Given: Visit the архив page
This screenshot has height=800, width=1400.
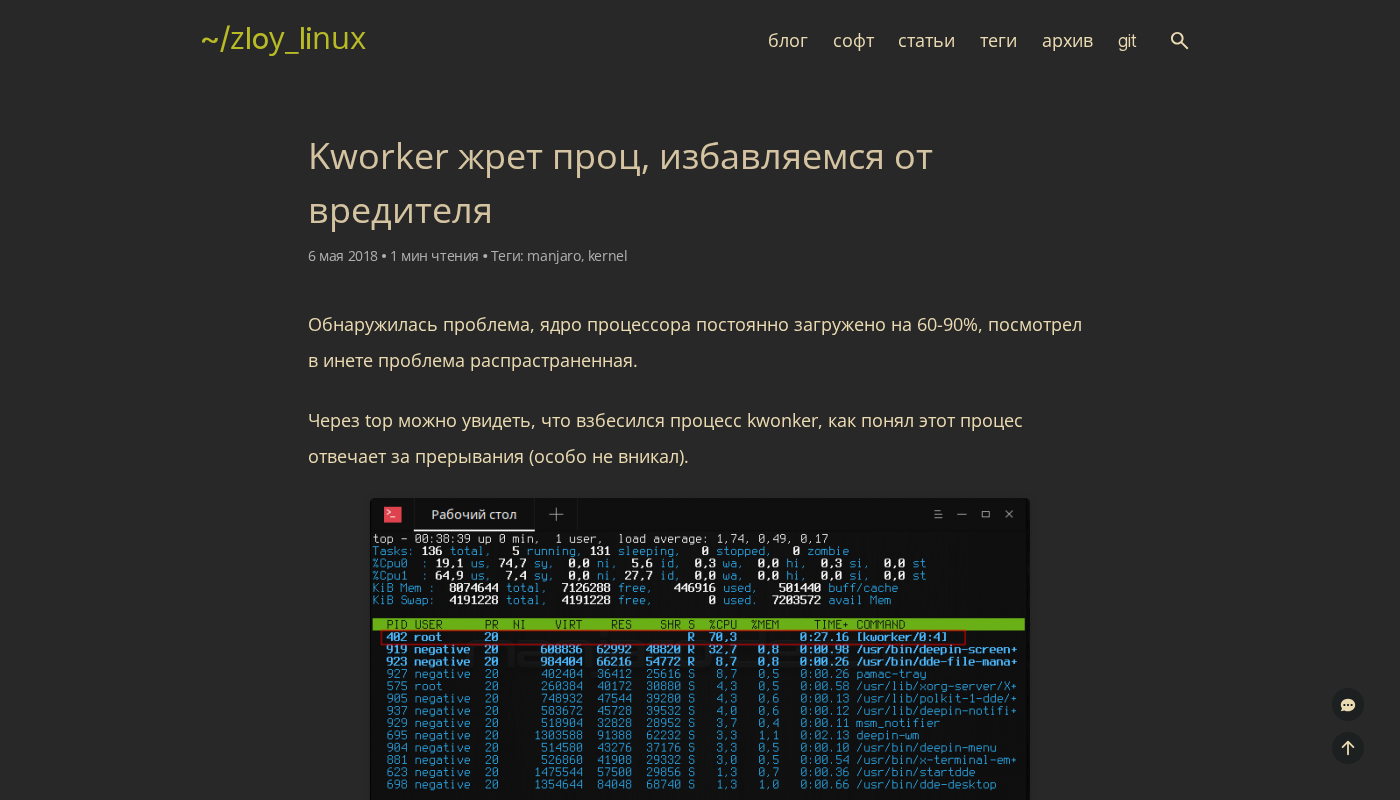Looking at the screenshot, I should point(1067,41).
